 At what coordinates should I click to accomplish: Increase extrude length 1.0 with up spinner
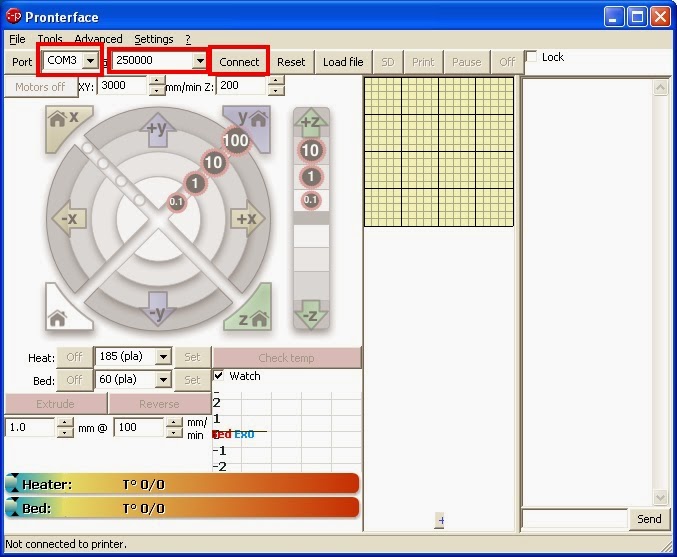(65, 422)
